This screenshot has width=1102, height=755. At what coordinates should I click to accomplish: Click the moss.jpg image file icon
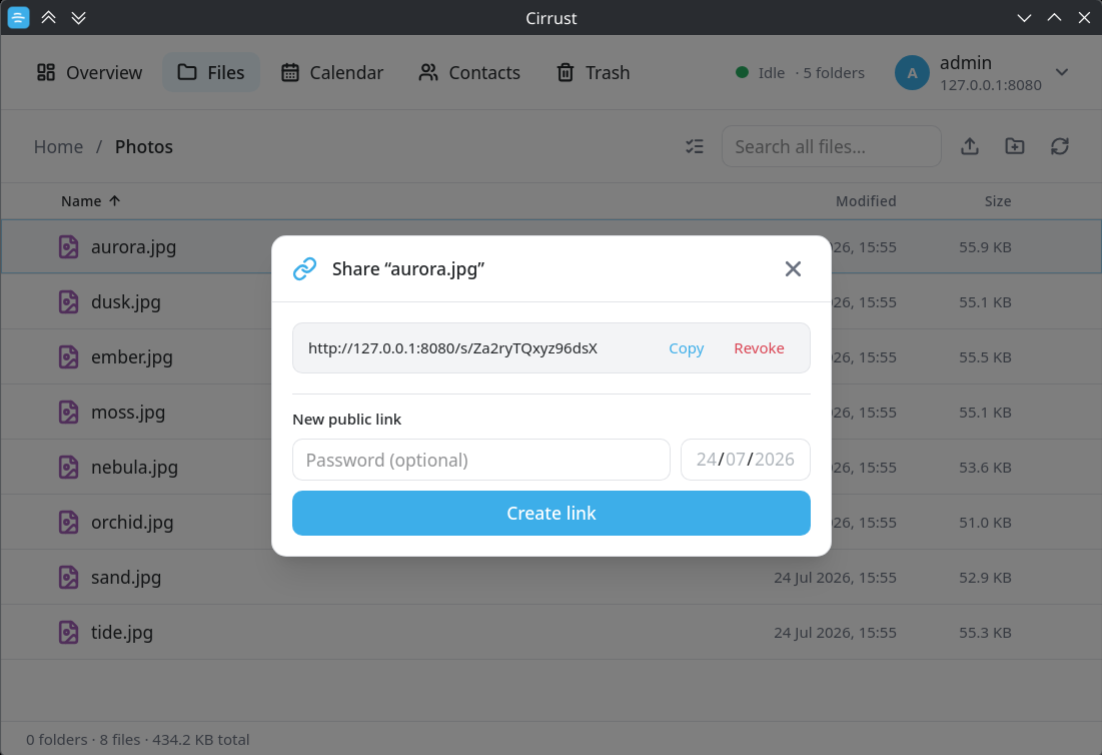[x=68, y=412]
